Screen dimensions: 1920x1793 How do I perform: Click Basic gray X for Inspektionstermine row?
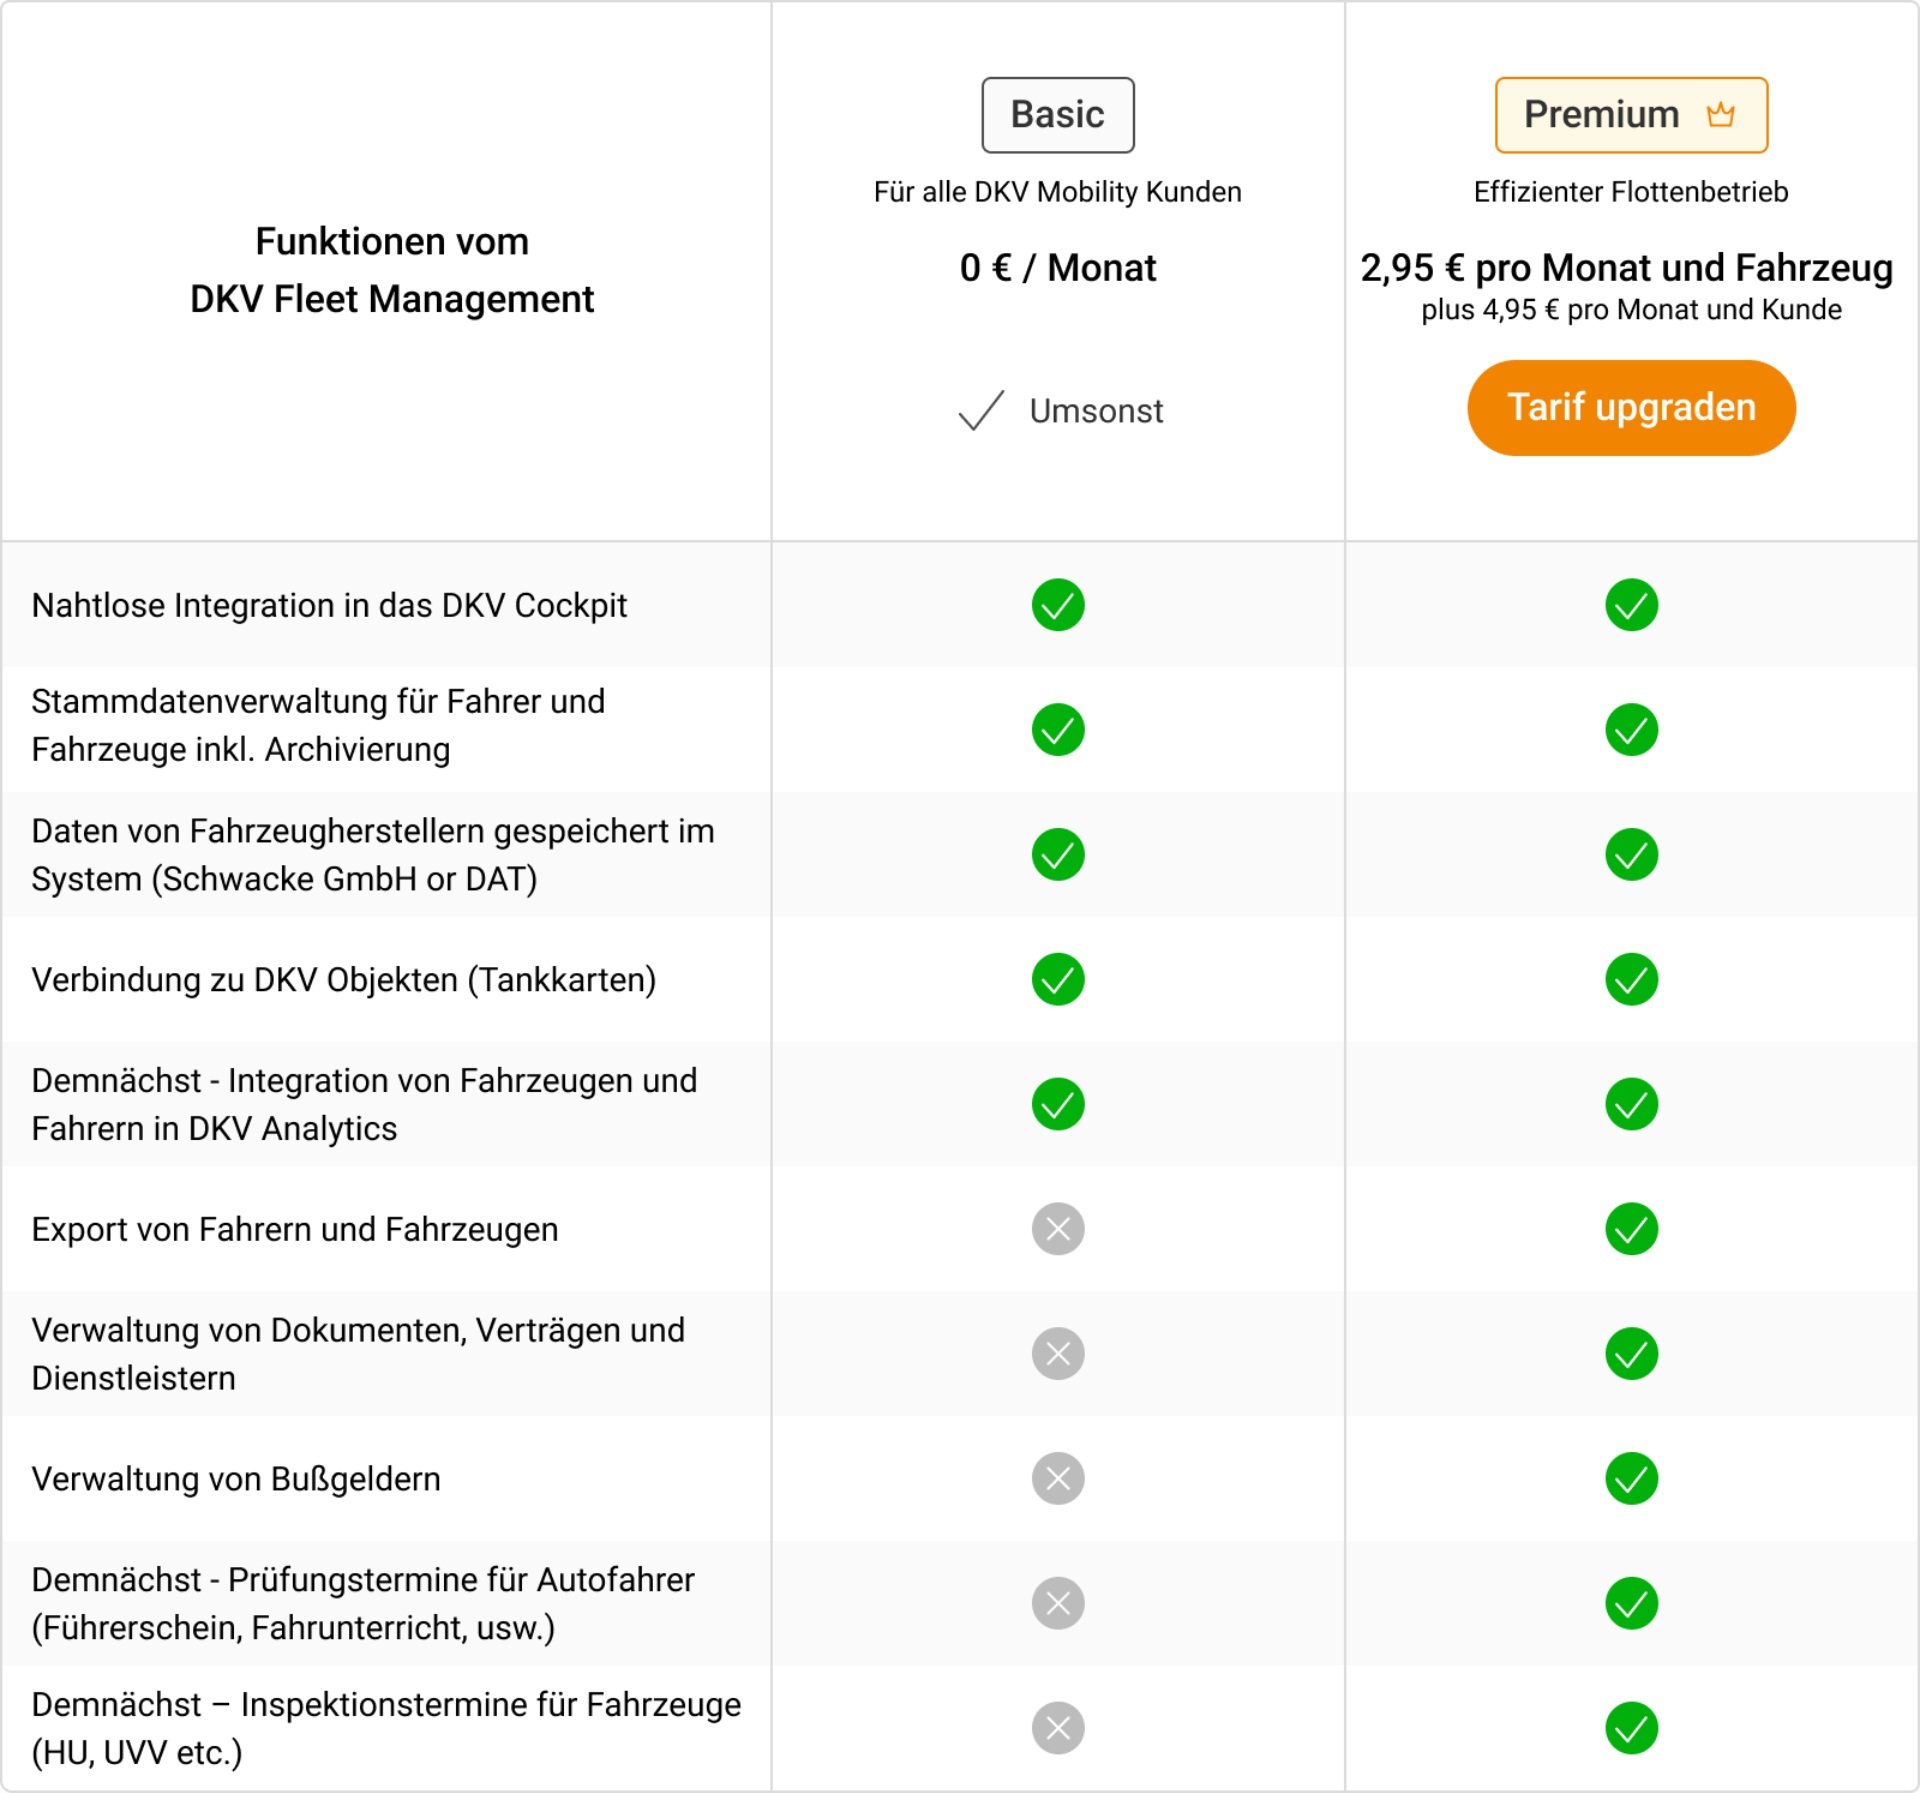click(x=1058, y=1728)
